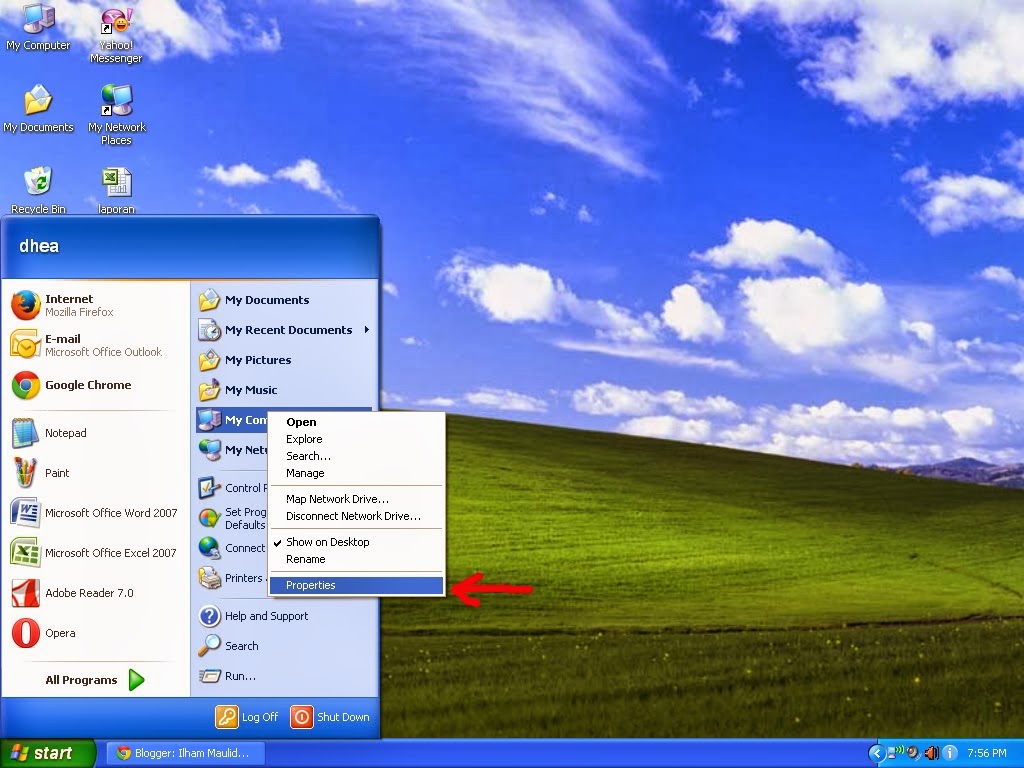This screenshot has width=1024, height=768.
Task: Launch Mozilla Firefox from Start menu
Action: click(x=95, y=305)
